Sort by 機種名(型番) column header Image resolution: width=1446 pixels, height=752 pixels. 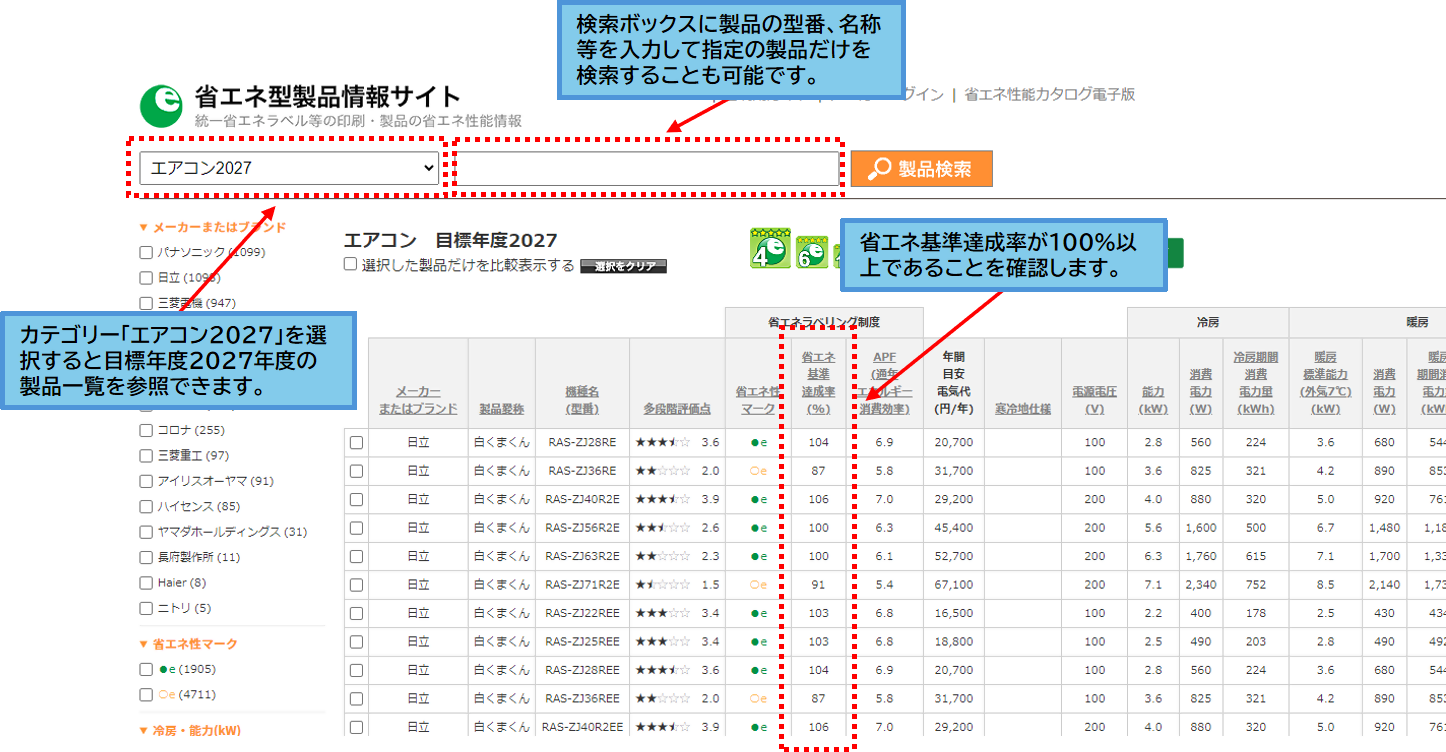(x=582, y=400)
